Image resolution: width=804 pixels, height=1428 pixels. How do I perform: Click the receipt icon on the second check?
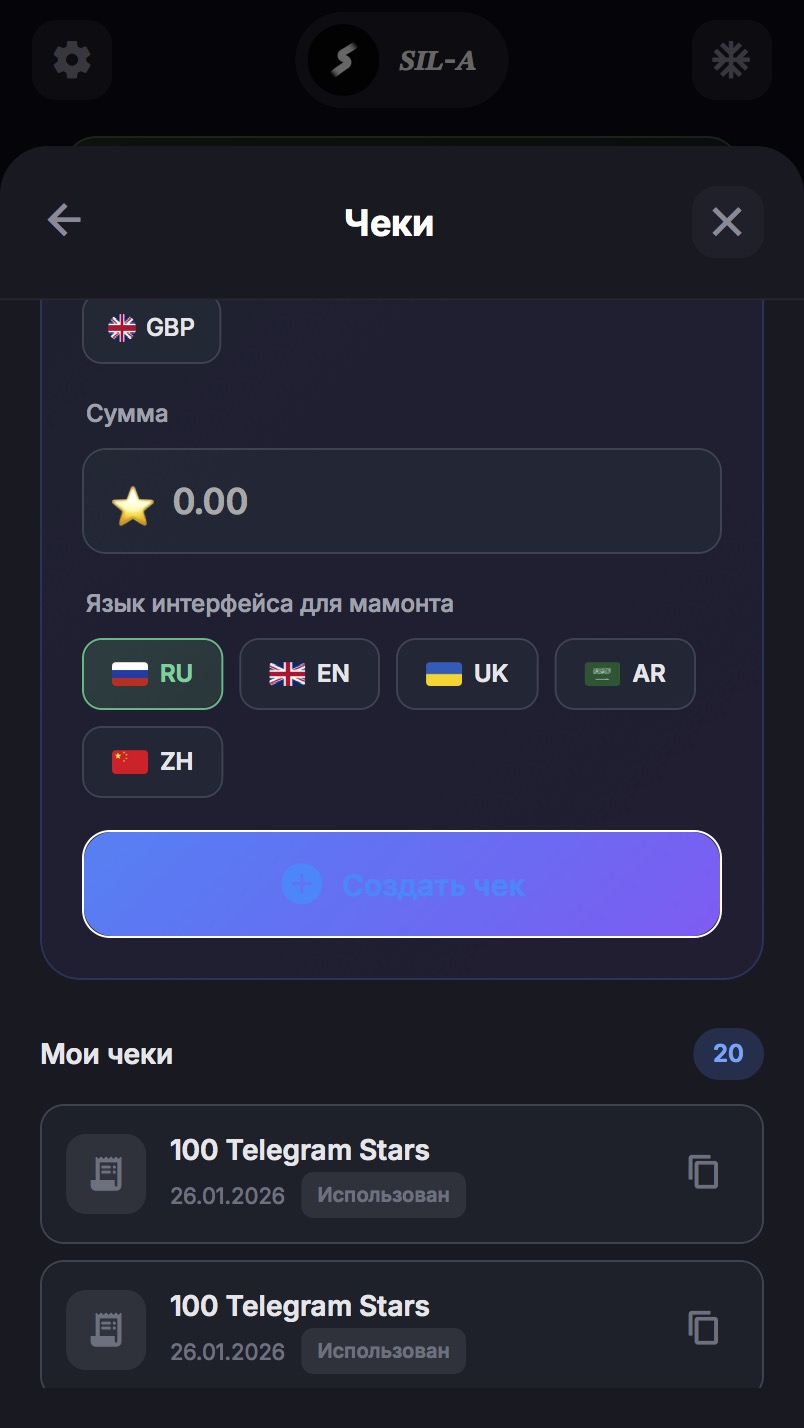point(105,1330)
